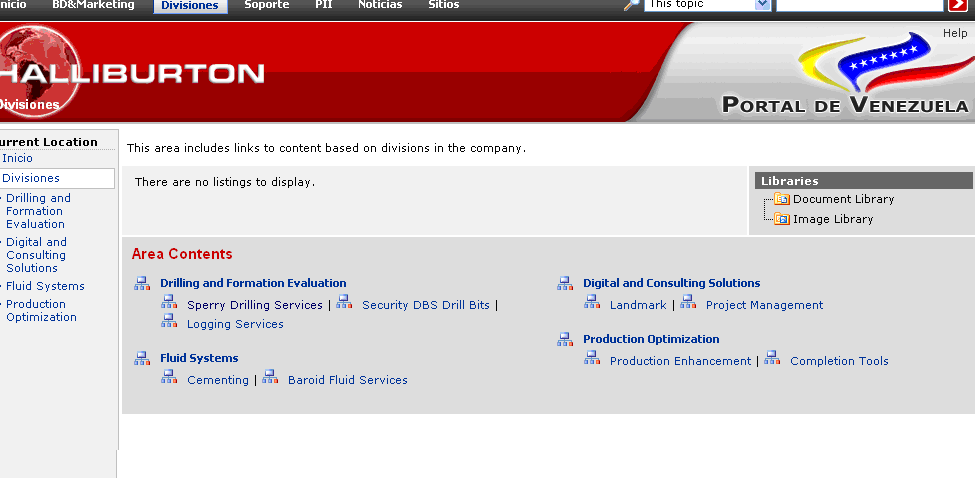Select Divisiones in Current Location sidebar

[x=31, y=178]
